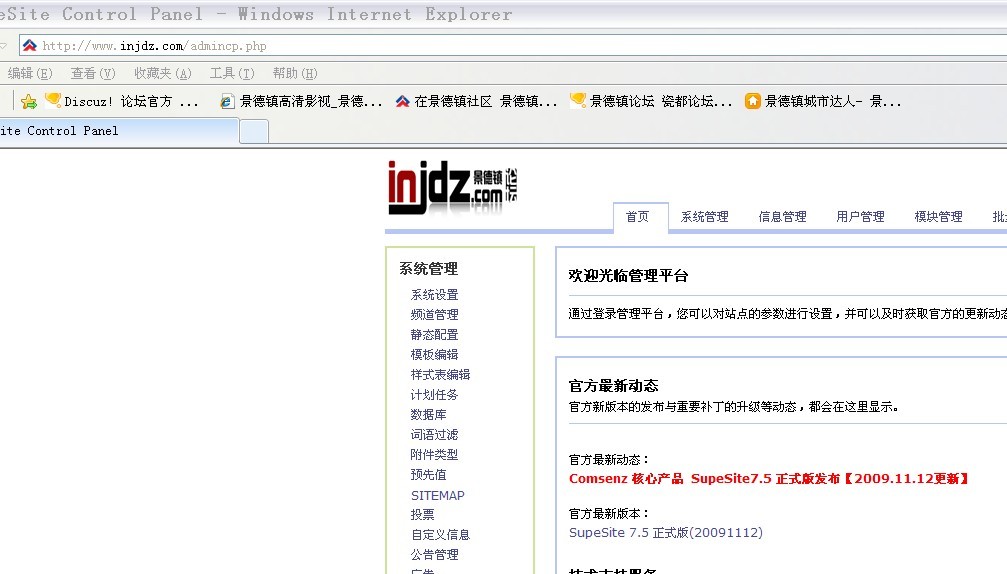Switch to the 首页 tab
Screen dimensions: 1007x574
click(637, 216)
